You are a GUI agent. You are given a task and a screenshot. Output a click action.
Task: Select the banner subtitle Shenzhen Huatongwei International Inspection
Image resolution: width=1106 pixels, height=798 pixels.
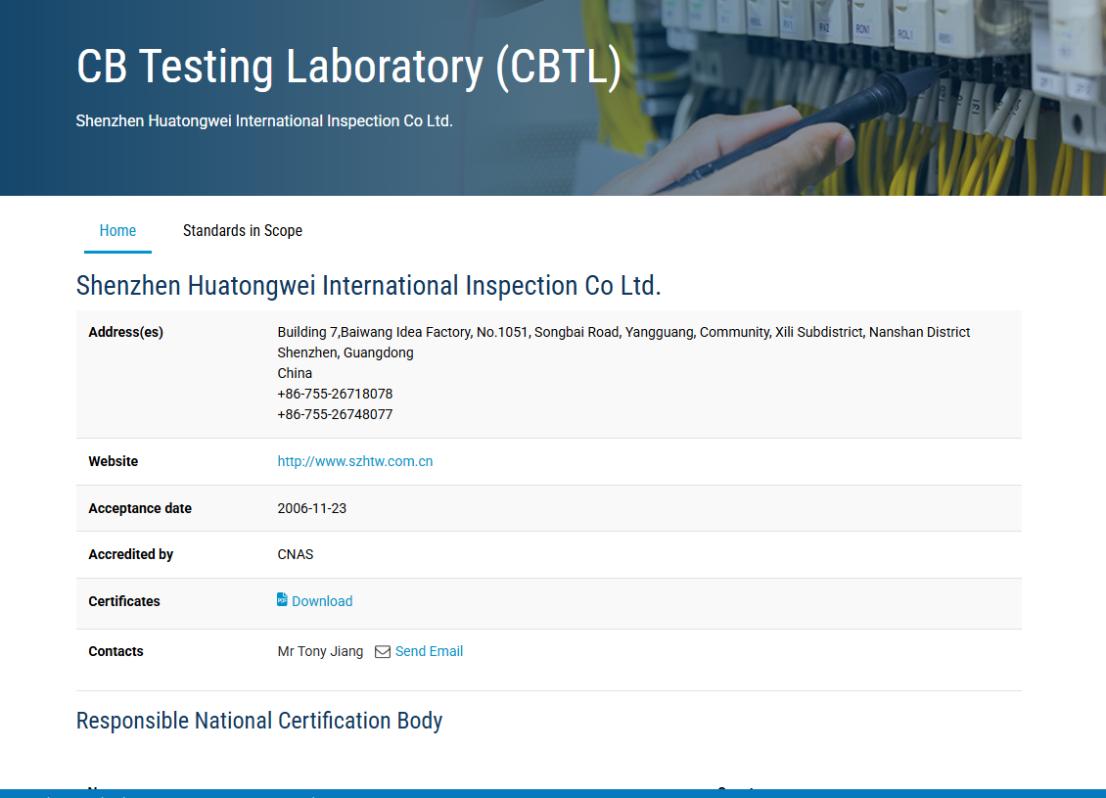(x=264, y=121)
